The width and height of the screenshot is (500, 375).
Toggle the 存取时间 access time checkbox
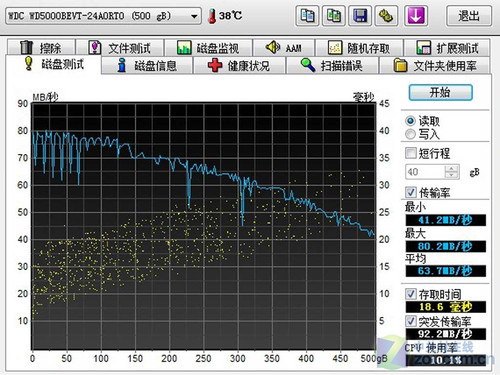(411, 294)
